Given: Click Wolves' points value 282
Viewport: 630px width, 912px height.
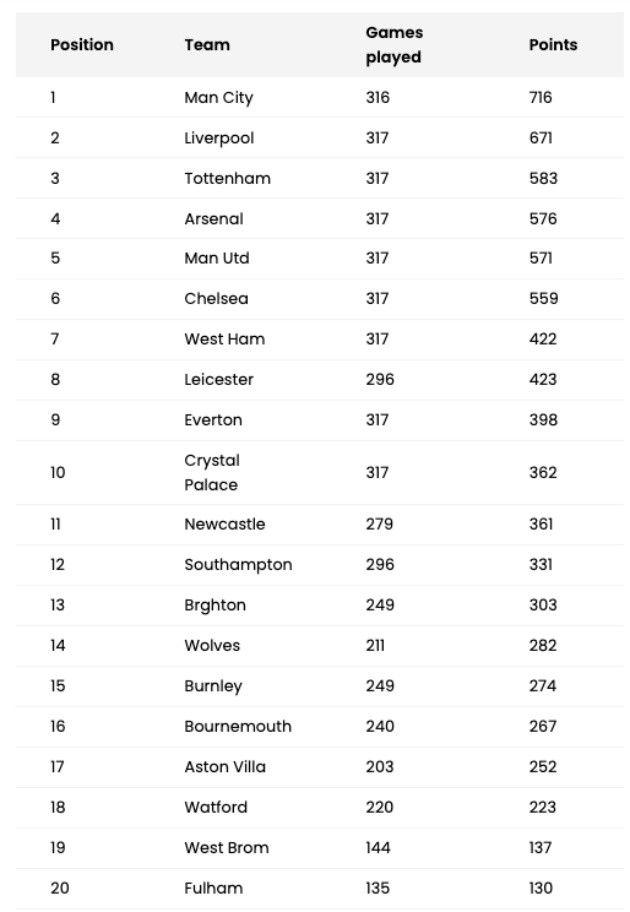Looking at the screenshot, I should click(543, 646).
